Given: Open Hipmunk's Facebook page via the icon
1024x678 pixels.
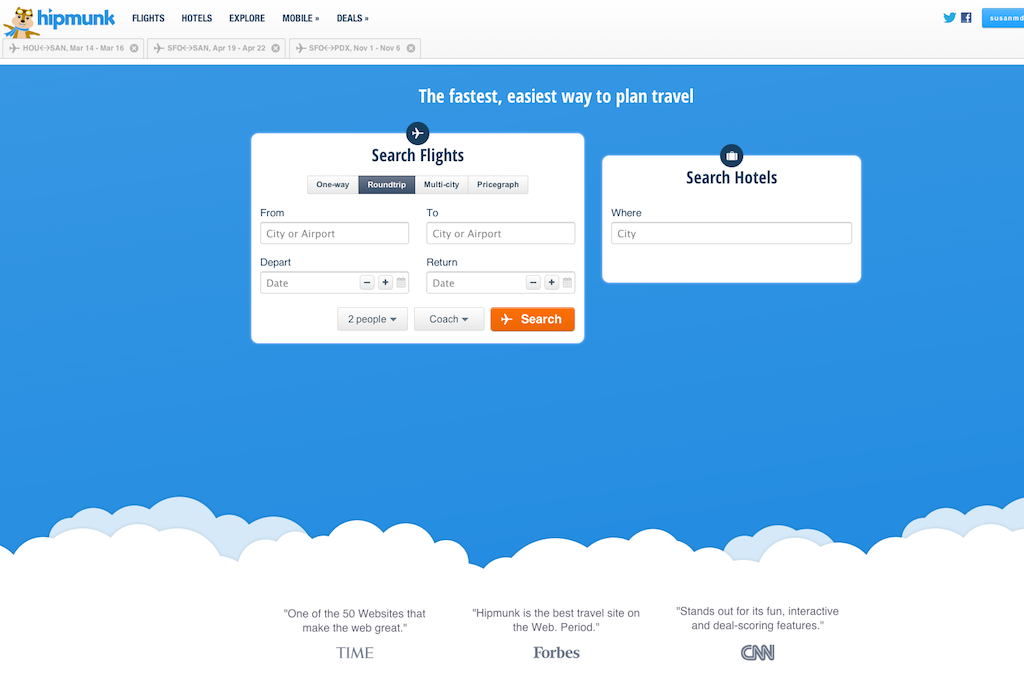Looking at the screenshot, I should pyautogui.click(x=965, y=17).
